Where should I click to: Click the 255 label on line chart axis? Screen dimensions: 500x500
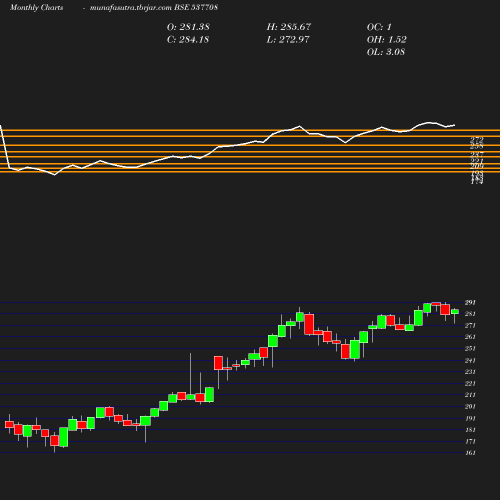[477, 146]
